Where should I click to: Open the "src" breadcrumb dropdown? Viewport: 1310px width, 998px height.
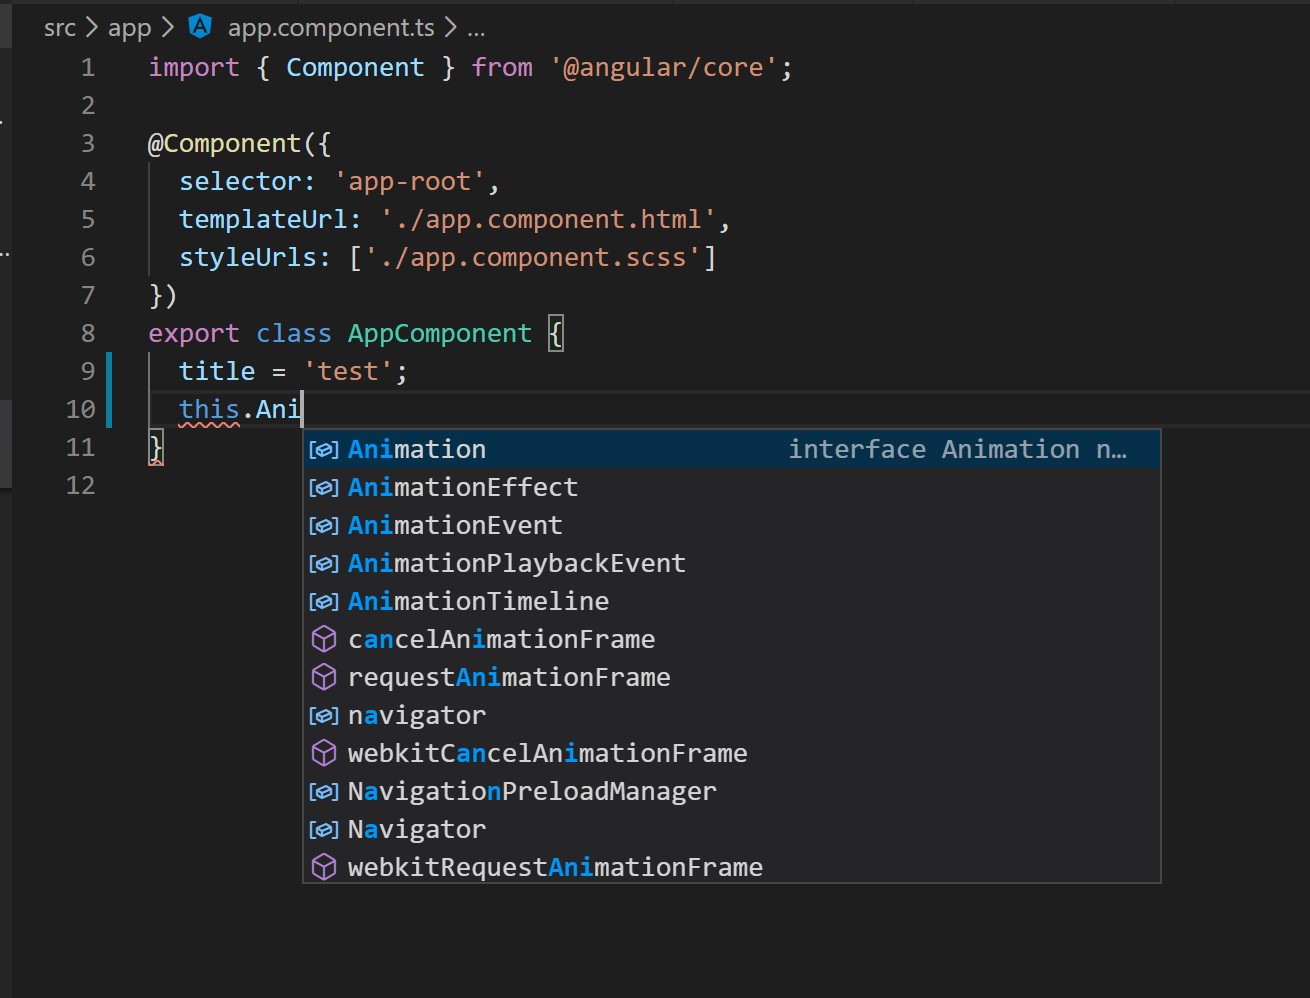coord(59,27)
